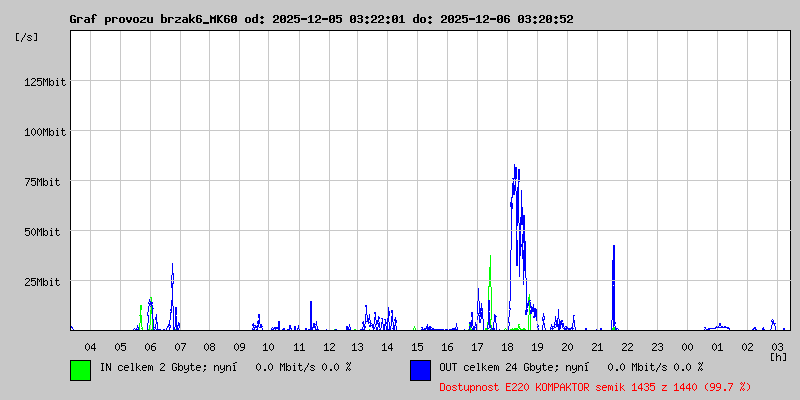Click the hour 04 marker on time axis
Screen dimensions: 800x400
(x=90, y=347)
